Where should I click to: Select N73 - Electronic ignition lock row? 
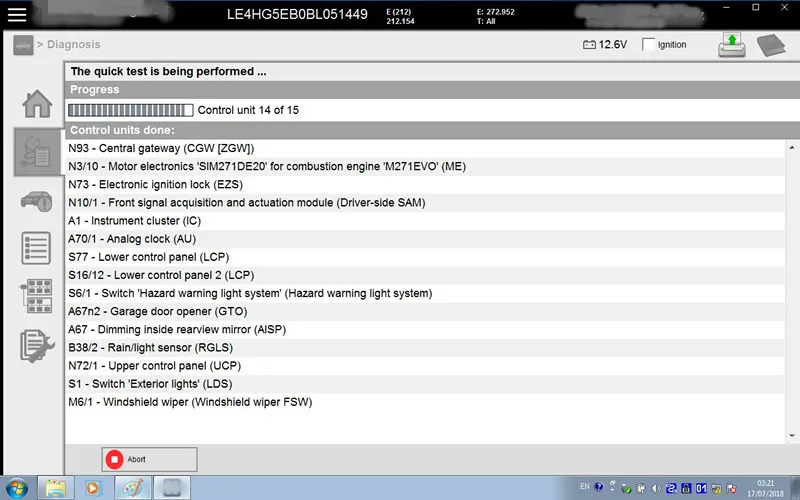[x=424, y=185]
